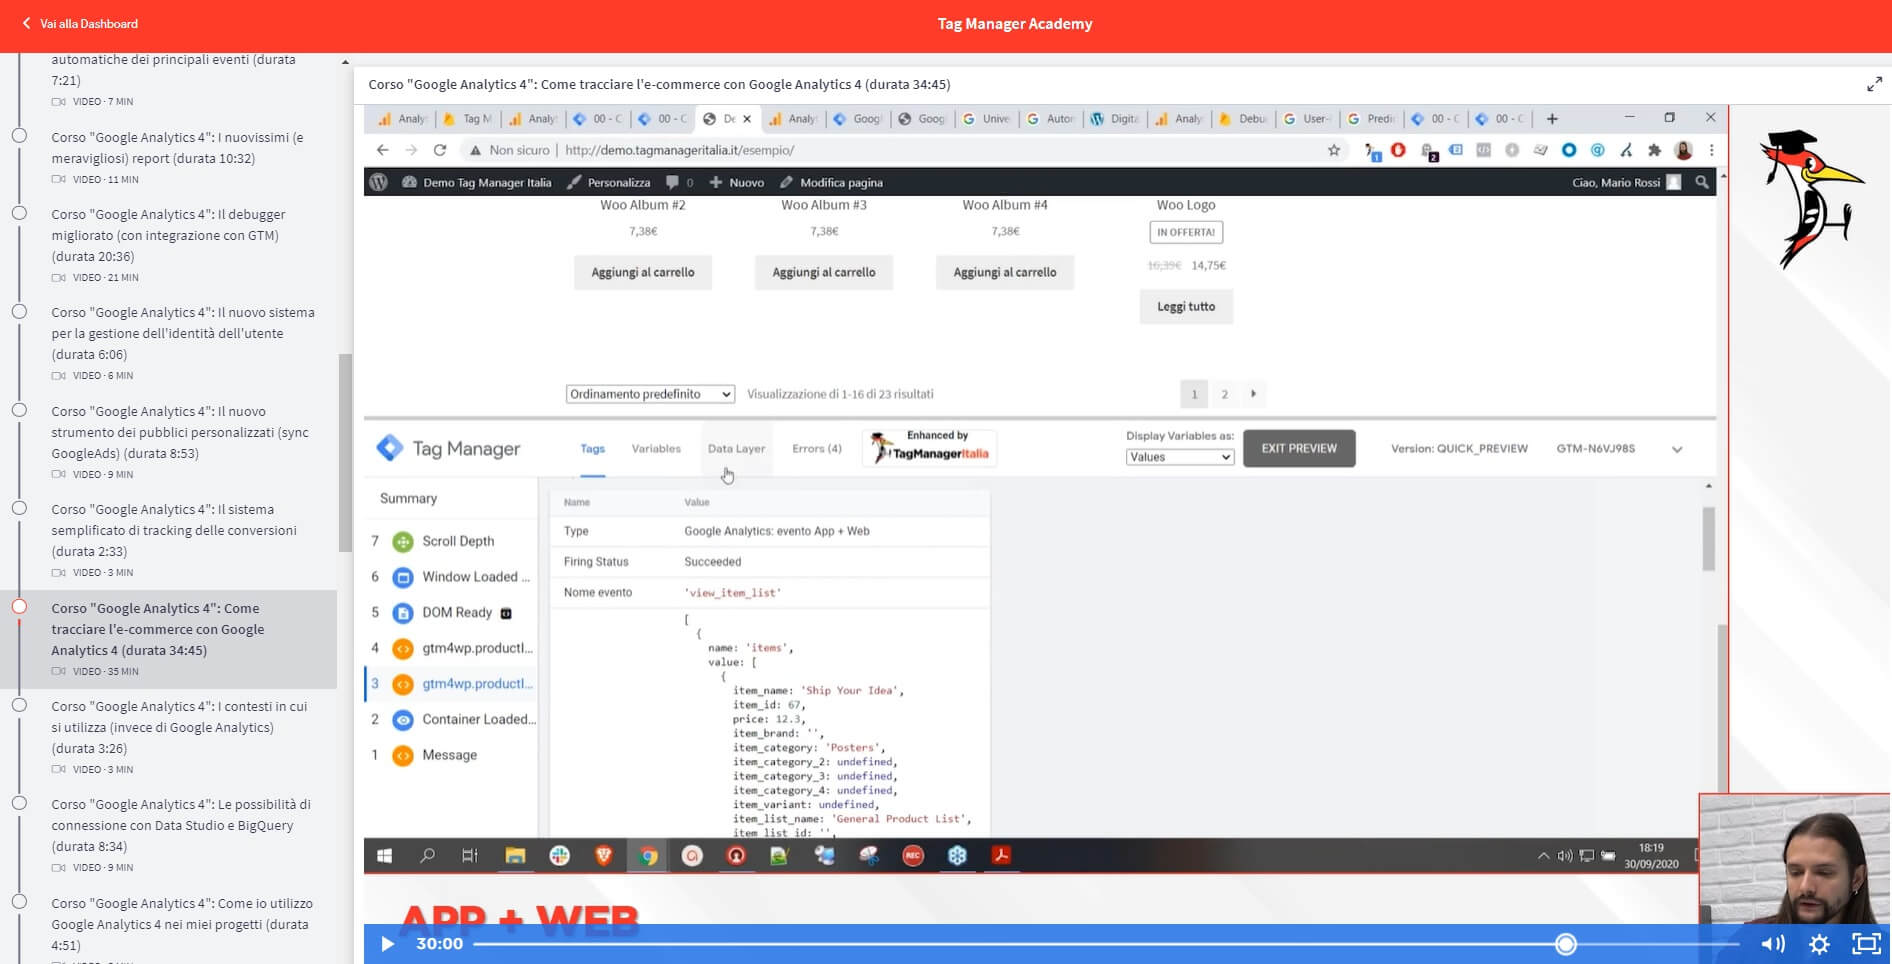Screen dimensions: 1892x964
Task: Add Woo Album #4 to cart
Action: pyautogui.click(x=1005, y=272)
